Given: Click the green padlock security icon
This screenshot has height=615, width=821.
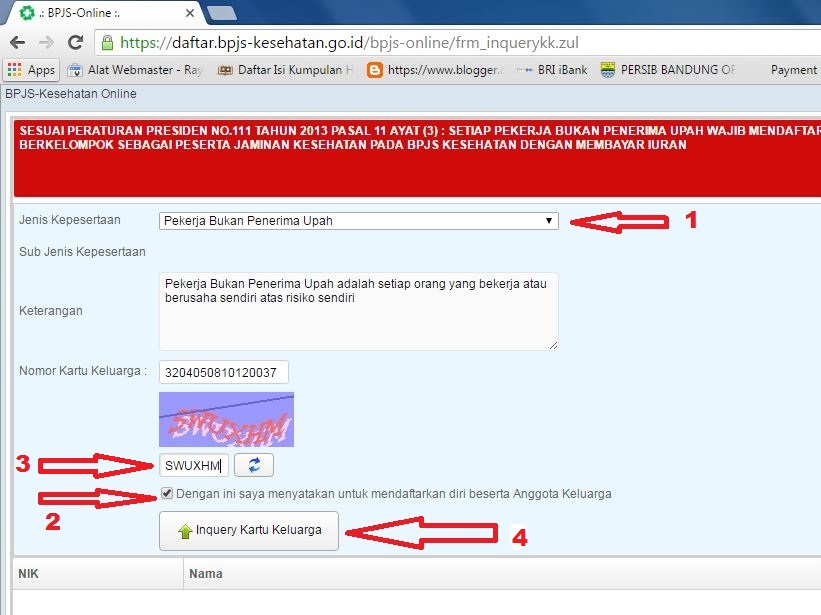Looking at the screenshot, I should click(107, 43).
